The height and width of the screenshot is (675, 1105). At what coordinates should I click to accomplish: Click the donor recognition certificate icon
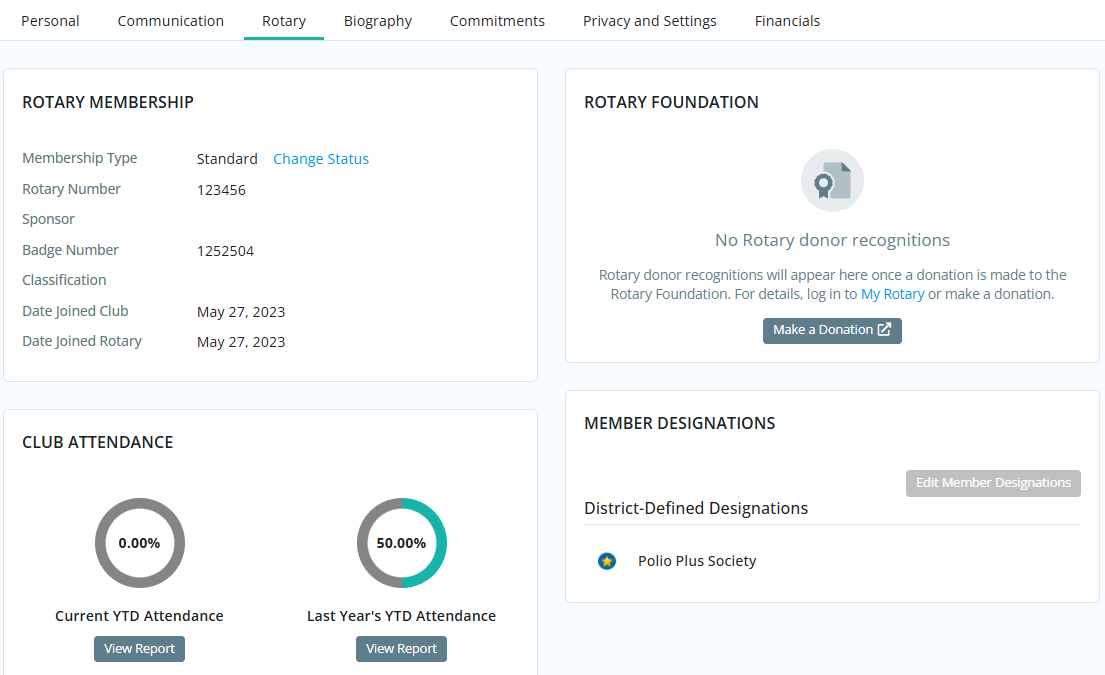pos(832,180)
